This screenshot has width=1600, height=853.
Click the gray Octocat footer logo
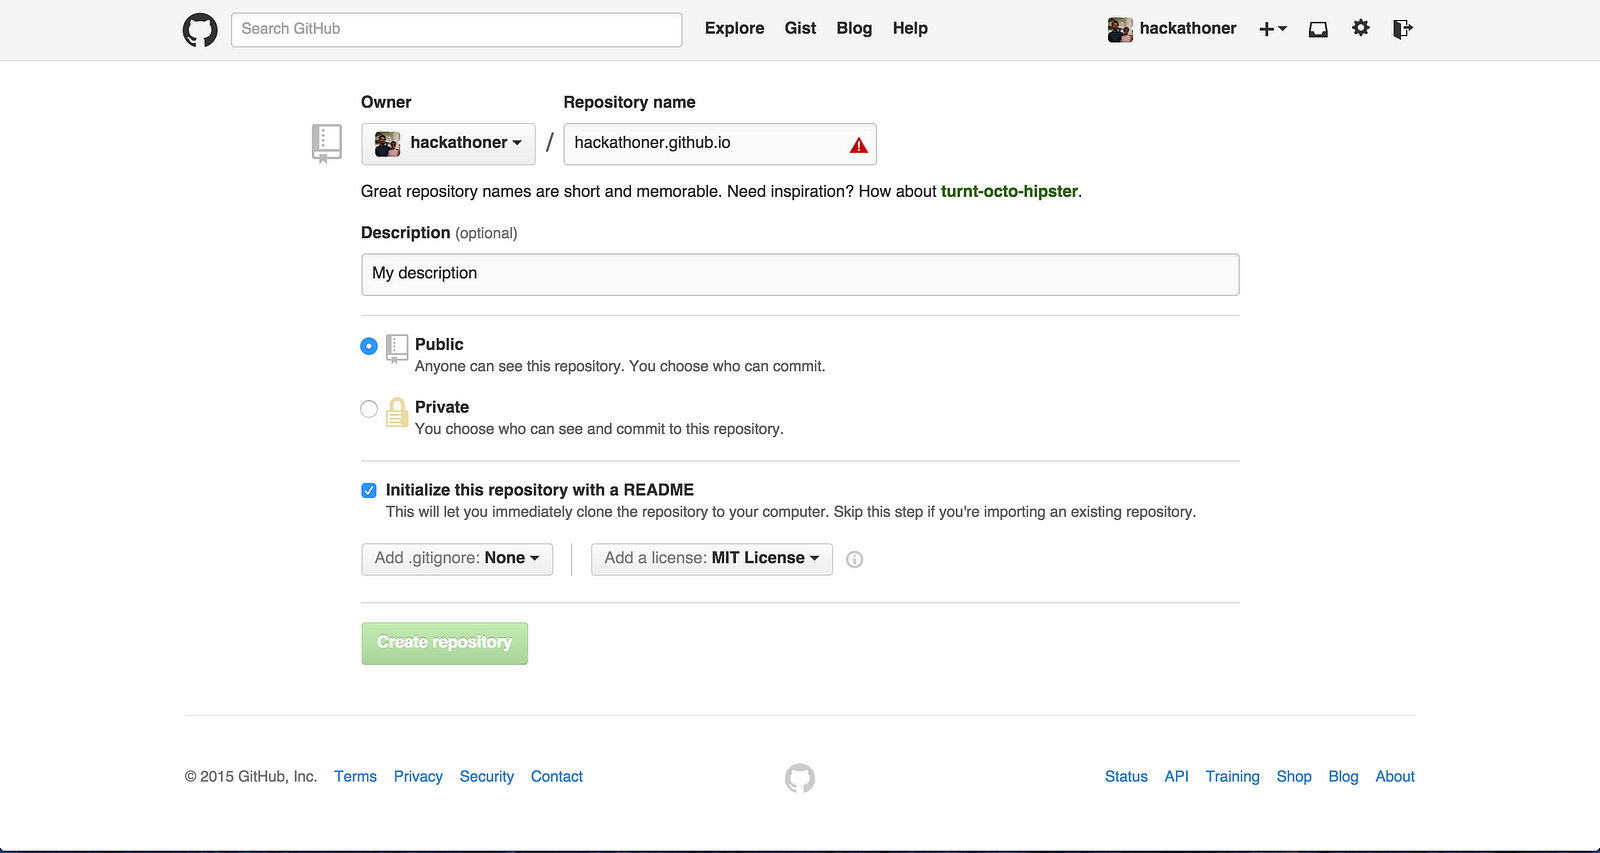(x=800, y=778)
